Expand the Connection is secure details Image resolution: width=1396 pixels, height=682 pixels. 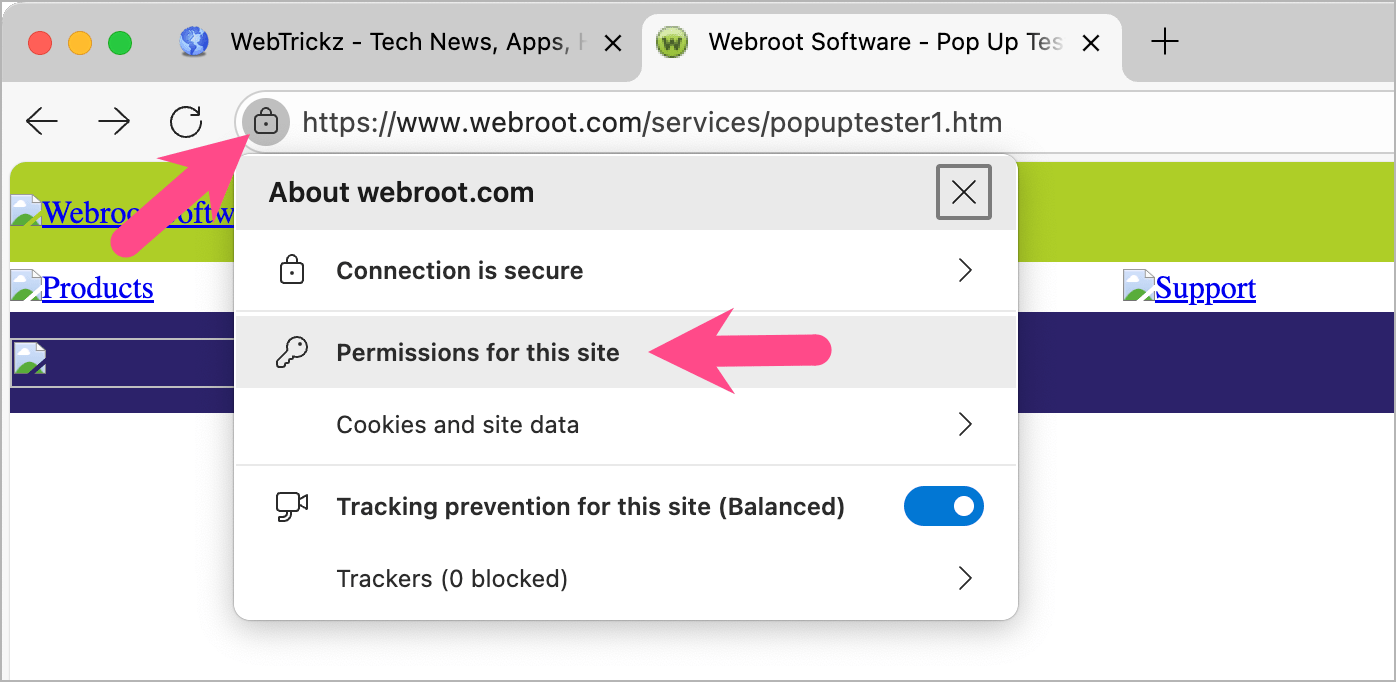(x=965, y=271)
